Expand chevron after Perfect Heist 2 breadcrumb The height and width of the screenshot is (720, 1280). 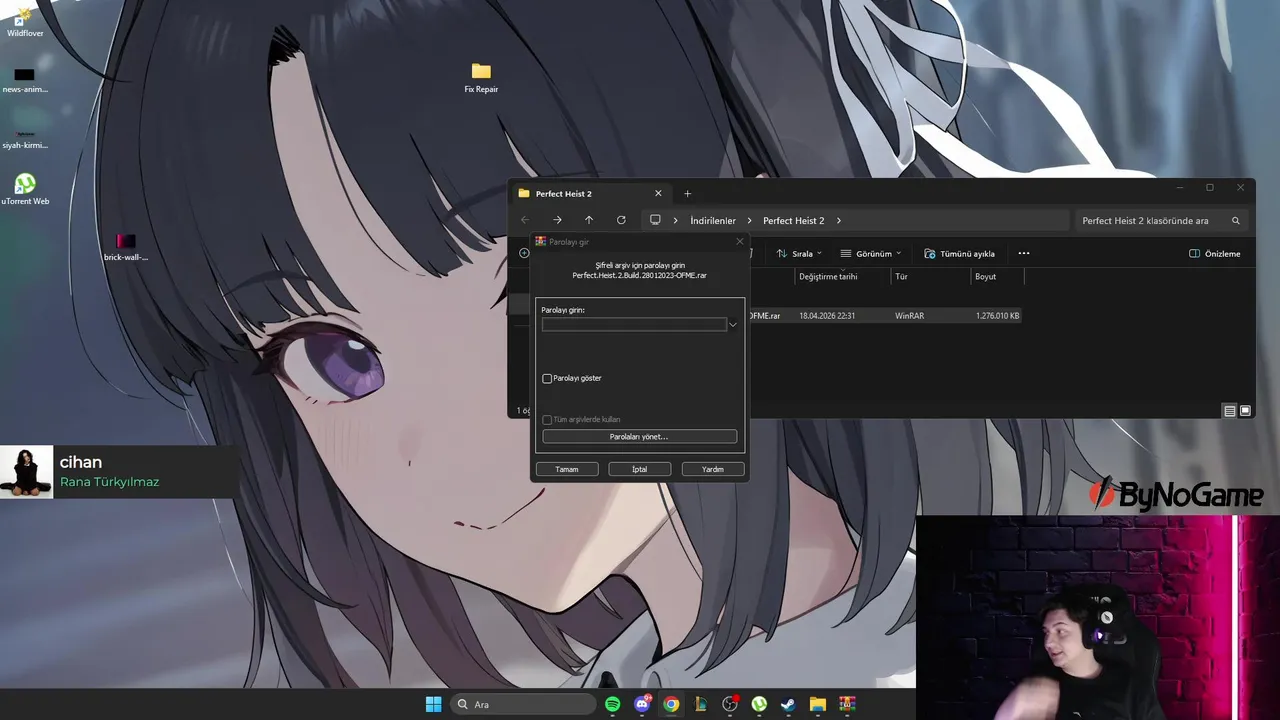pos(838,221)
